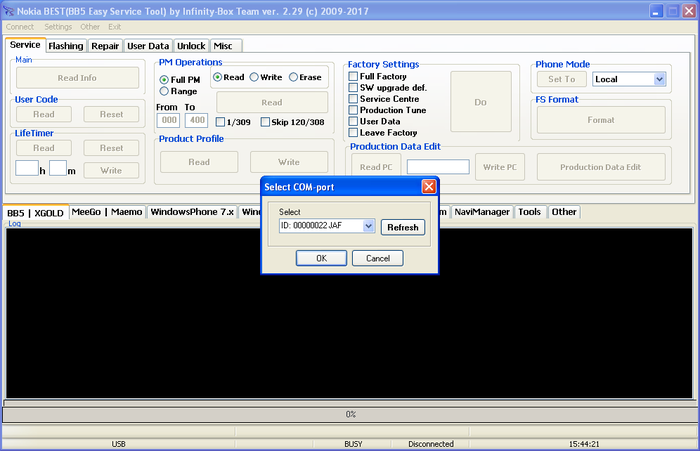Viewport: 700px width, 451px height.
Task: Open the Connect menu
Action: pos(20,27)
